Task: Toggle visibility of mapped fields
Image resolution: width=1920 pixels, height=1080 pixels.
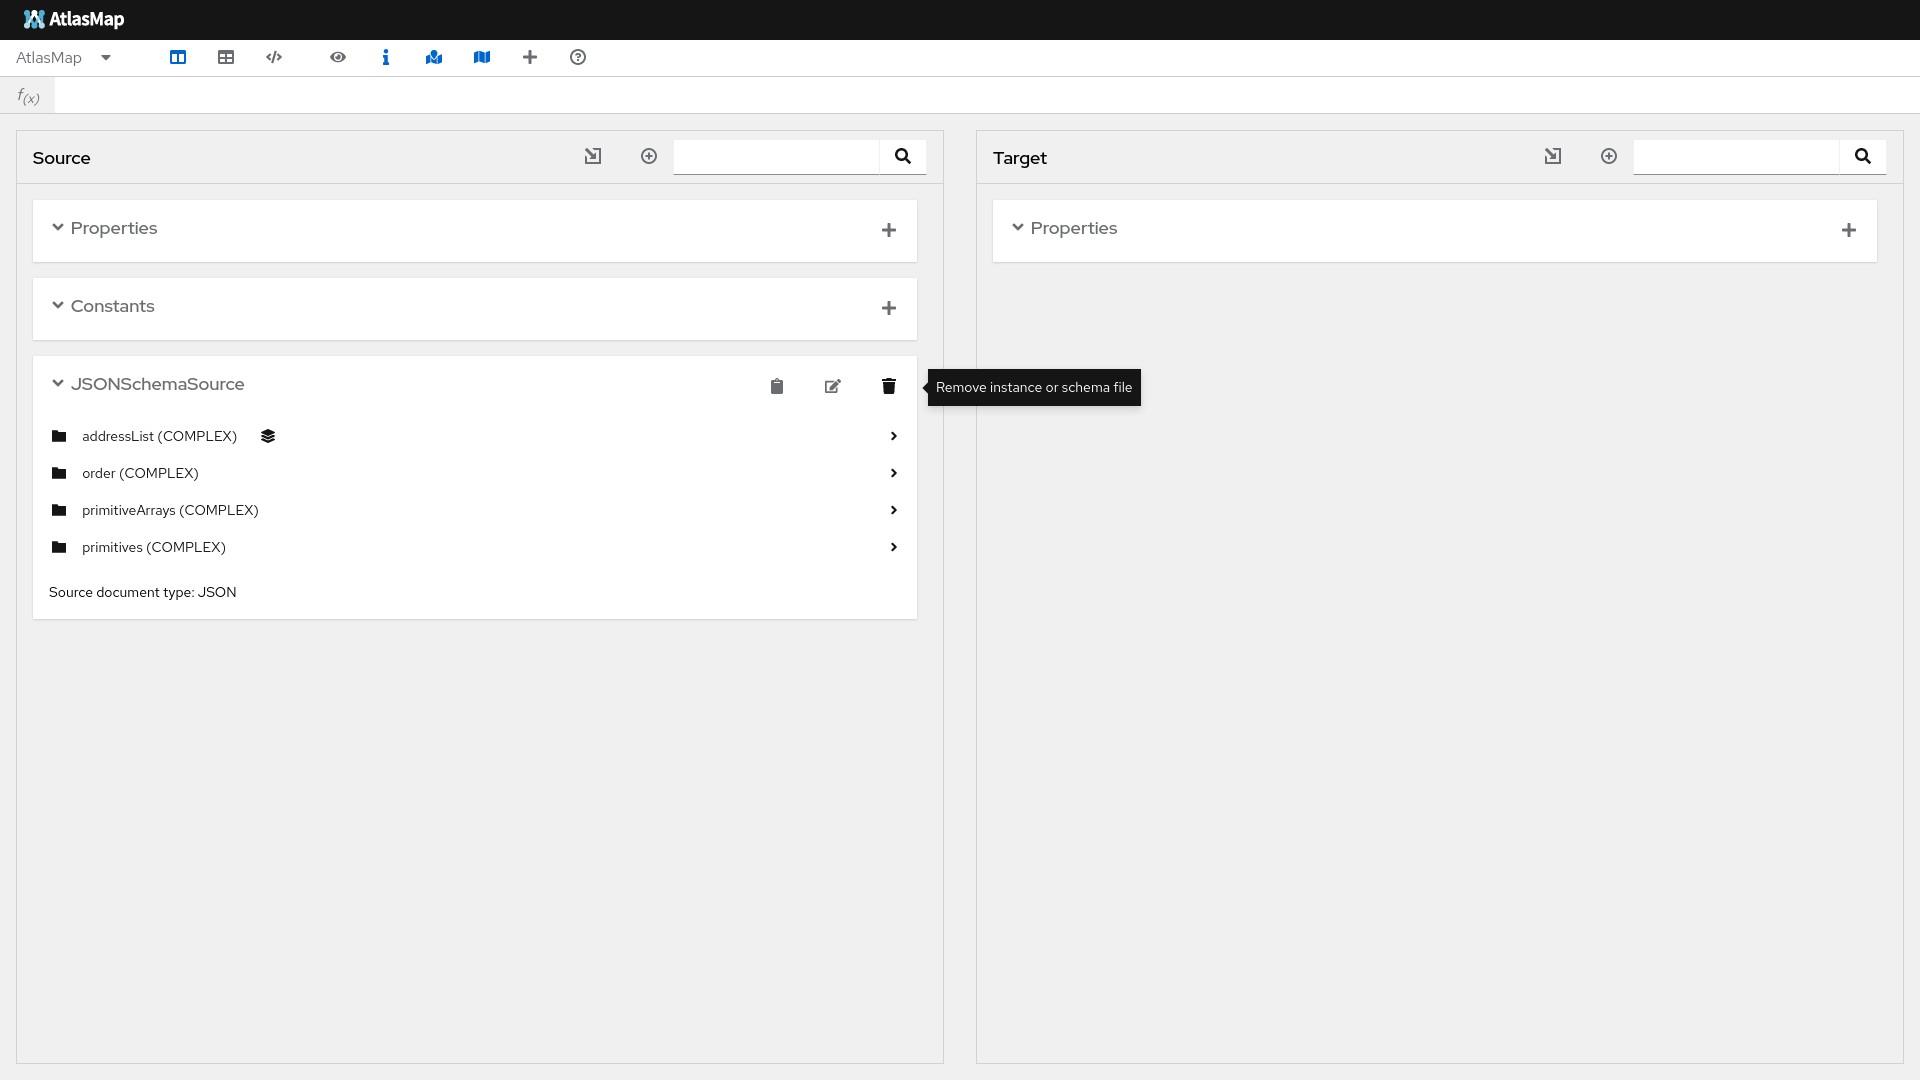Action: click(x=433, y=57)
